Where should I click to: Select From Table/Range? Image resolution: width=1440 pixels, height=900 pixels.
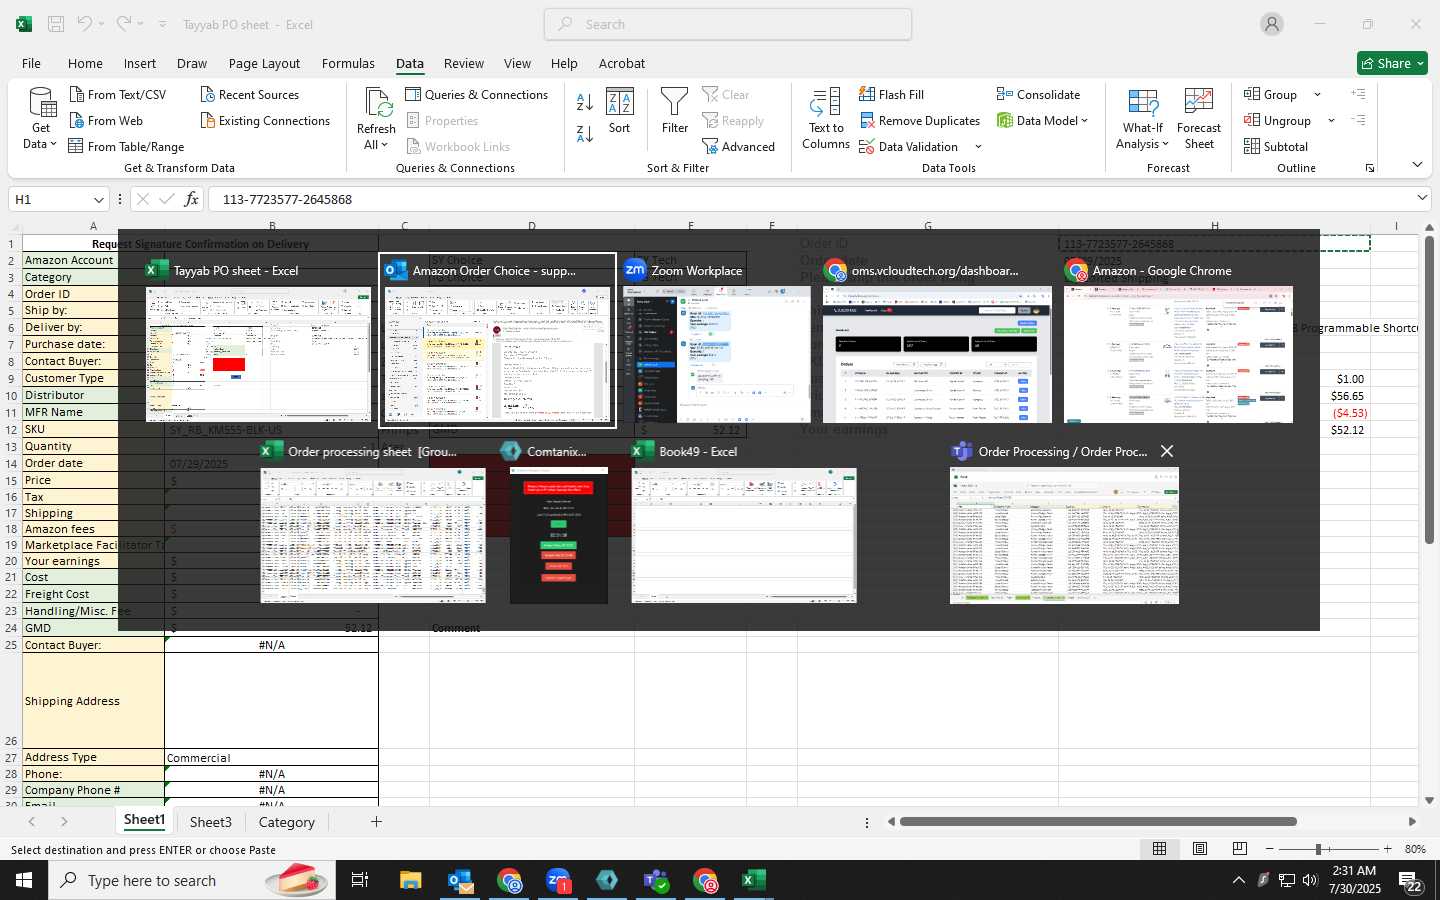tap(126, 146)
